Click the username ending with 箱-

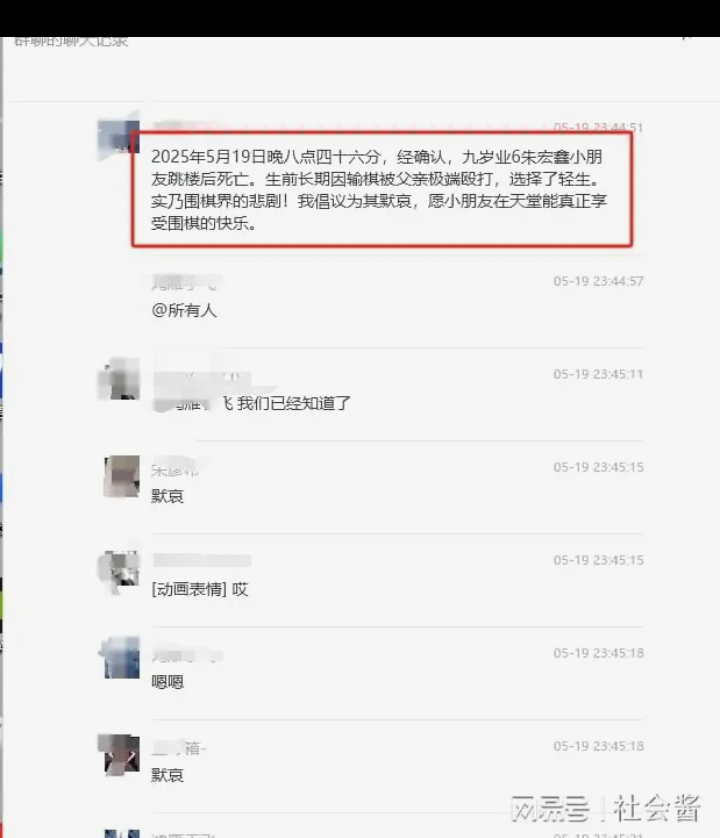pos(179,748)
